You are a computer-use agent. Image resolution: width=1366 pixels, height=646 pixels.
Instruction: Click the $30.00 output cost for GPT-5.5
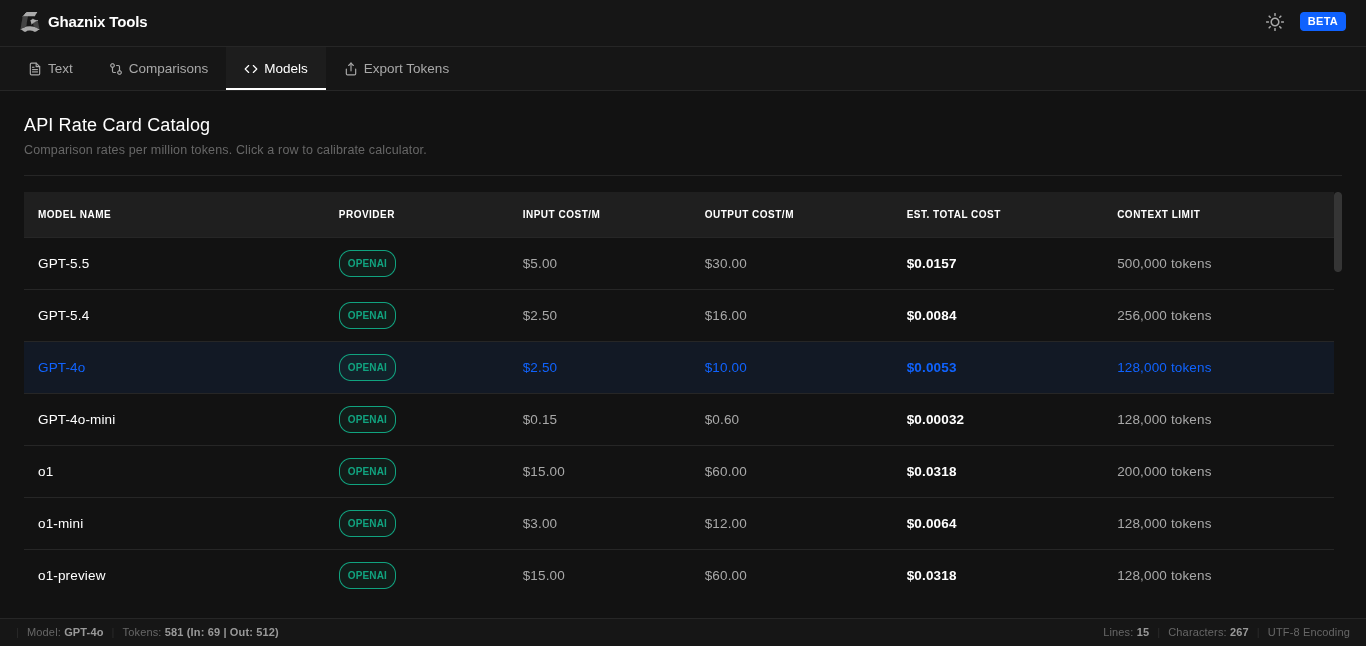(x=726, y=264)
